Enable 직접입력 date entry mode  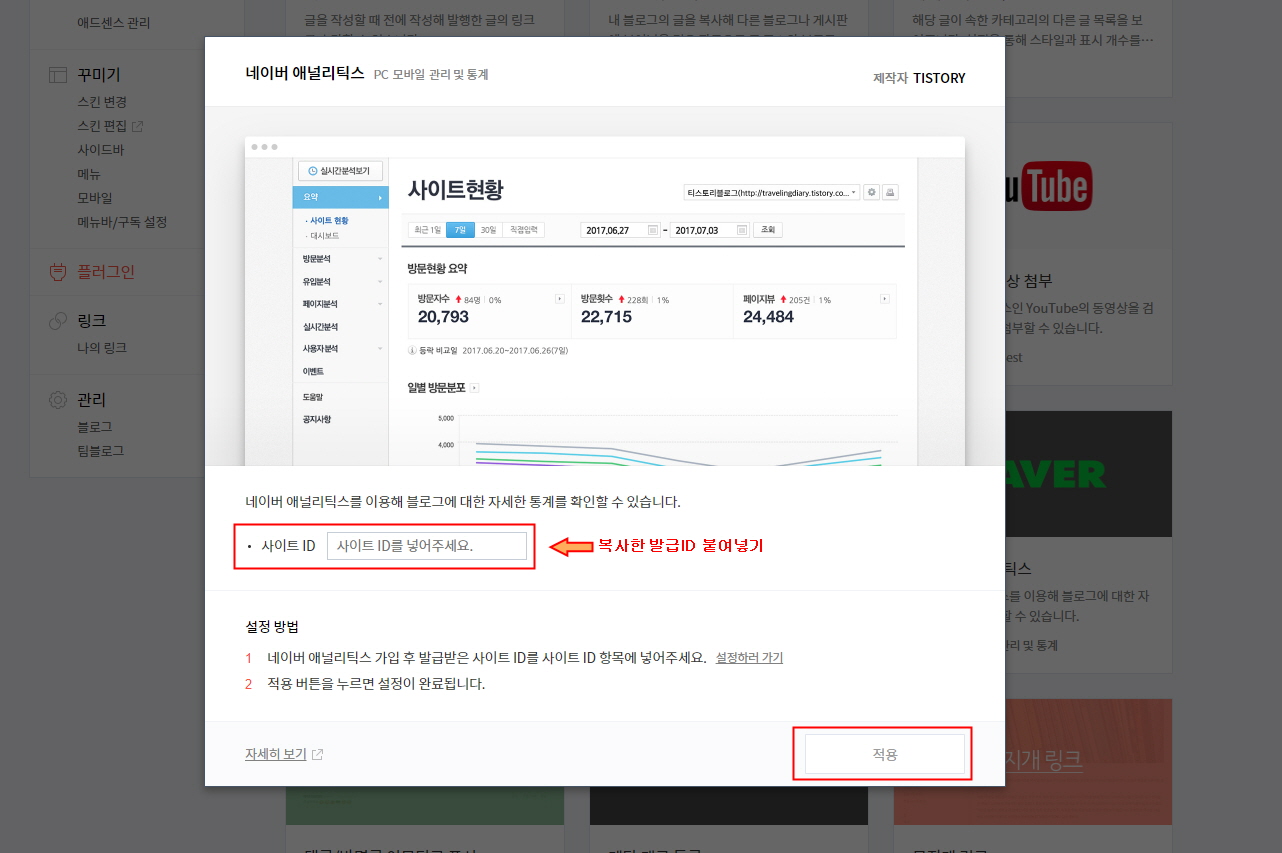pos(523,229)
